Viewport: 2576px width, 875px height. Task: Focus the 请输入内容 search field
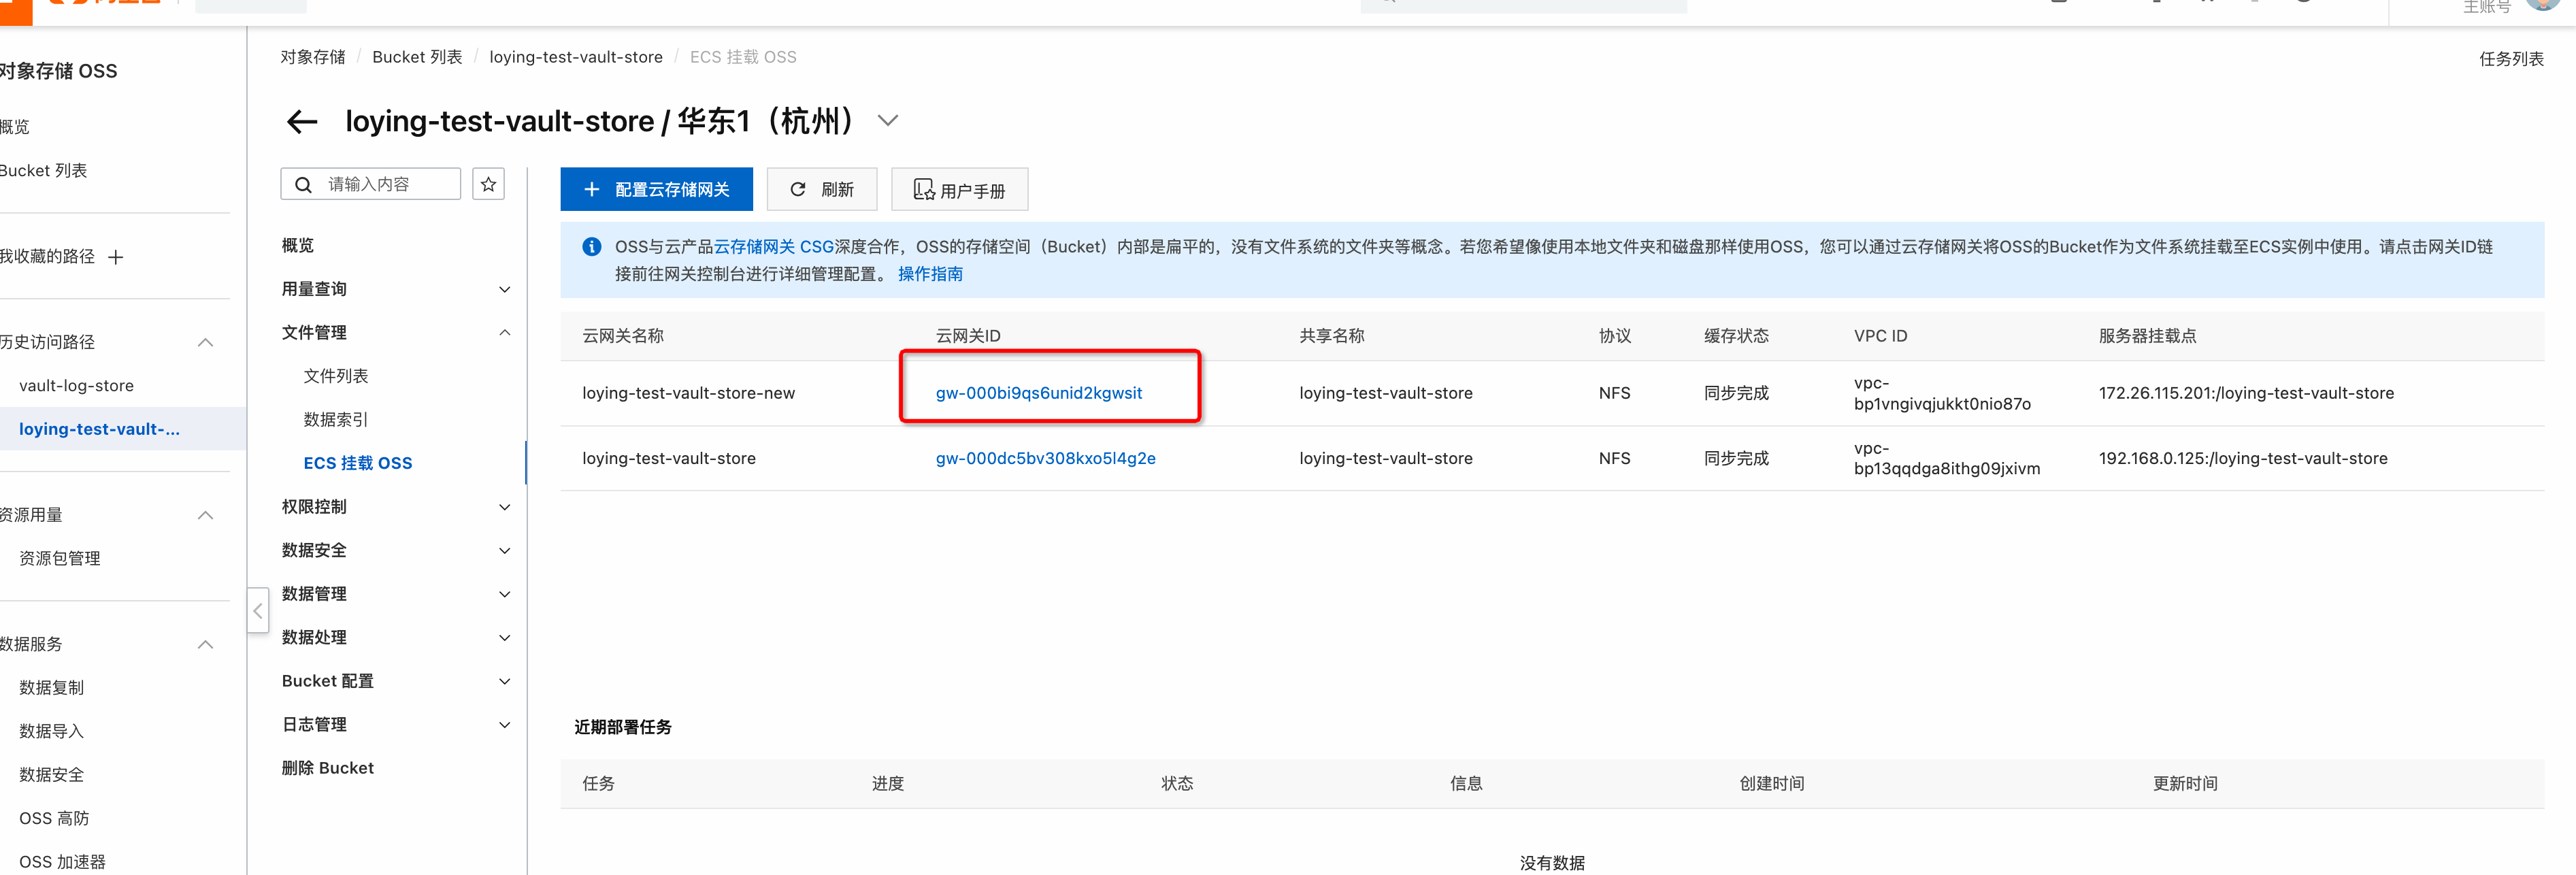click(x=371, y=184)
